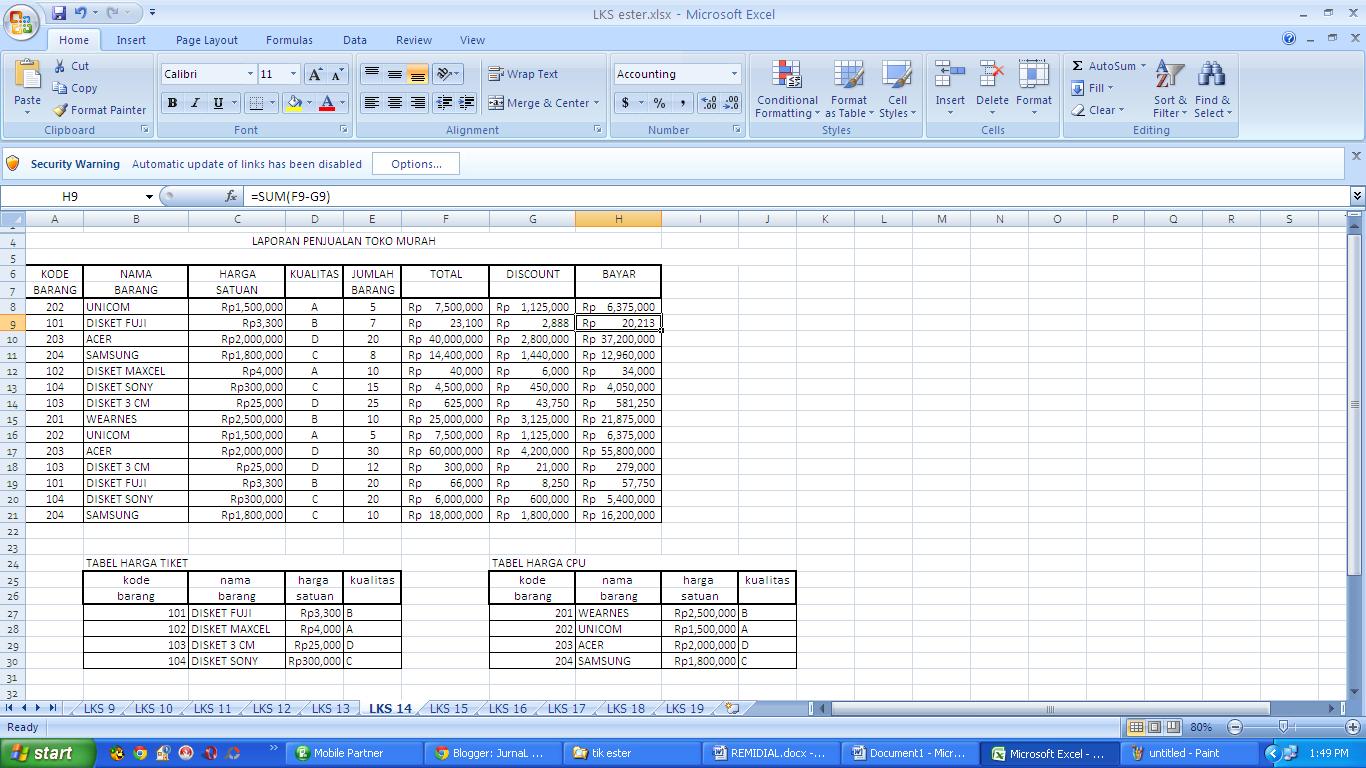
Task: Click the Increase Indent icon
Action: (466, 103)
